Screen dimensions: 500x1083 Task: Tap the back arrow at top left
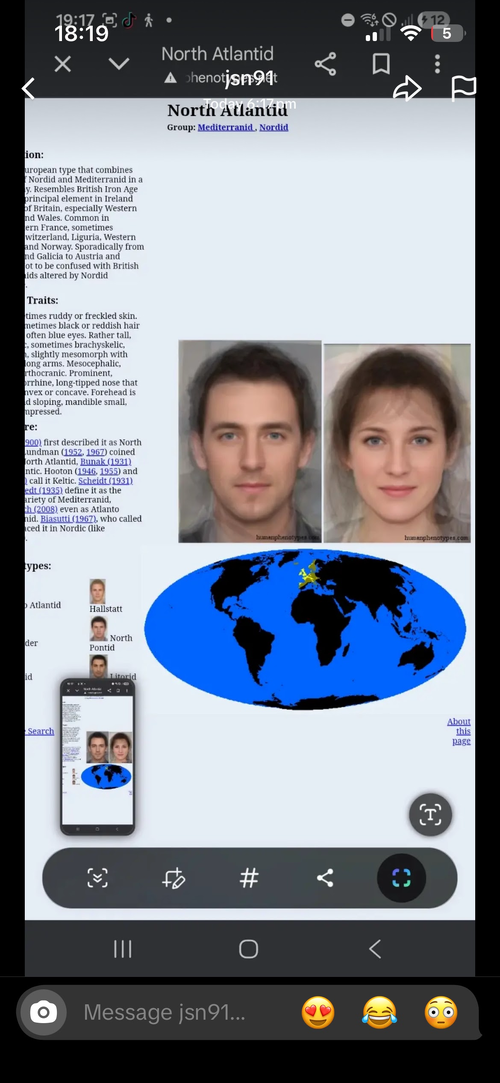(x=28, y=88)
